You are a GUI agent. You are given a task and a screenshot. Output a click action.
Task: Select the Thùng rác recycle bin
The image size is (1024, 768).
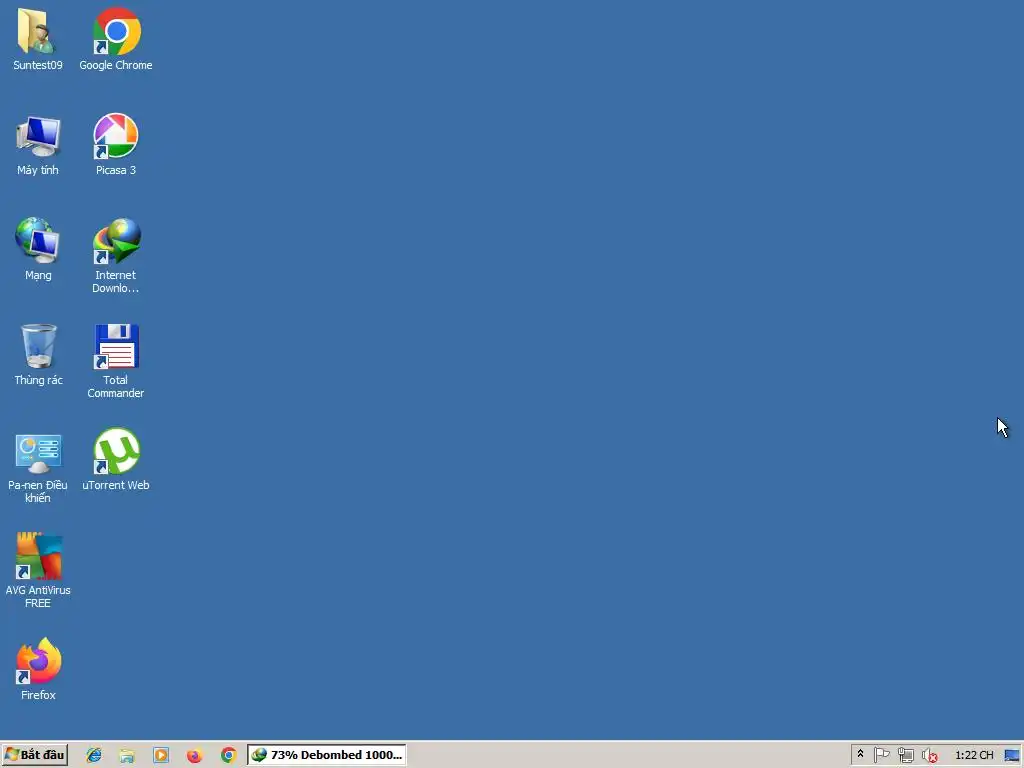tap(38, 355)
